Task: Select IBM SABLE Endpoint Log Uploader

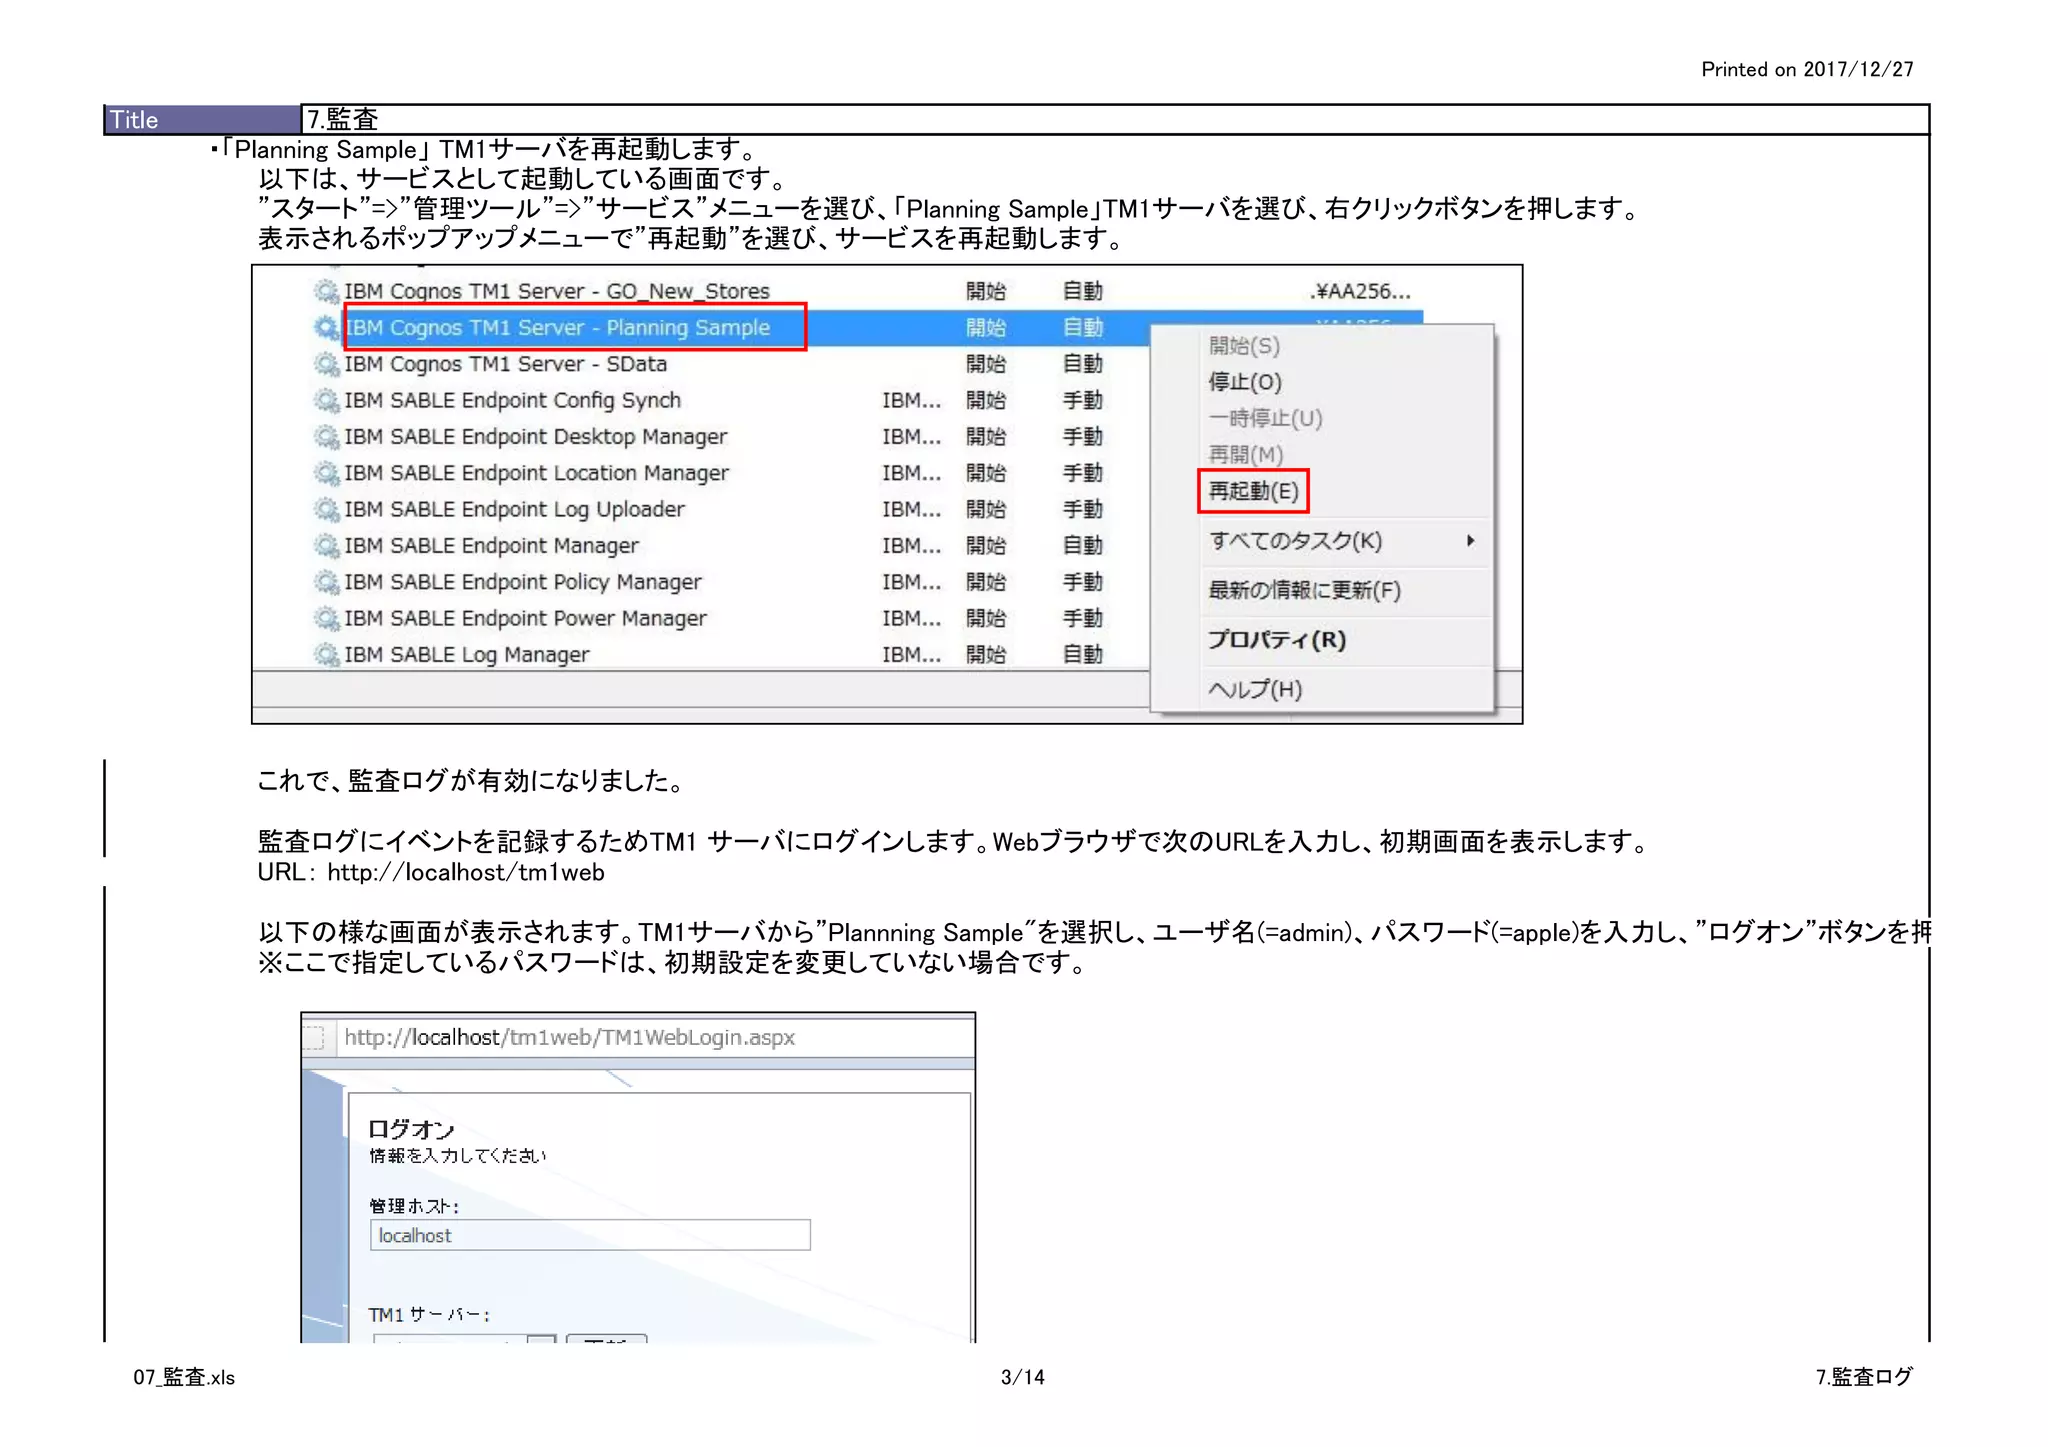Action: 514,509
